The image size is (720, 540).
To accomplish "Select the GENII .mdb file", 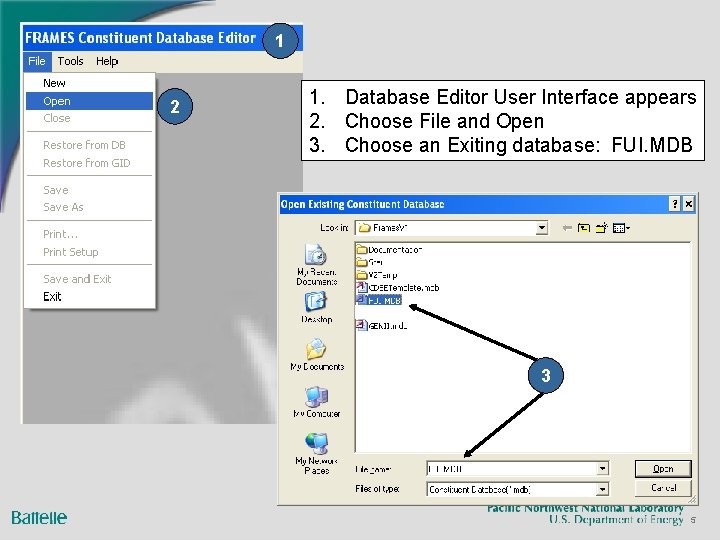I will 382,326.
